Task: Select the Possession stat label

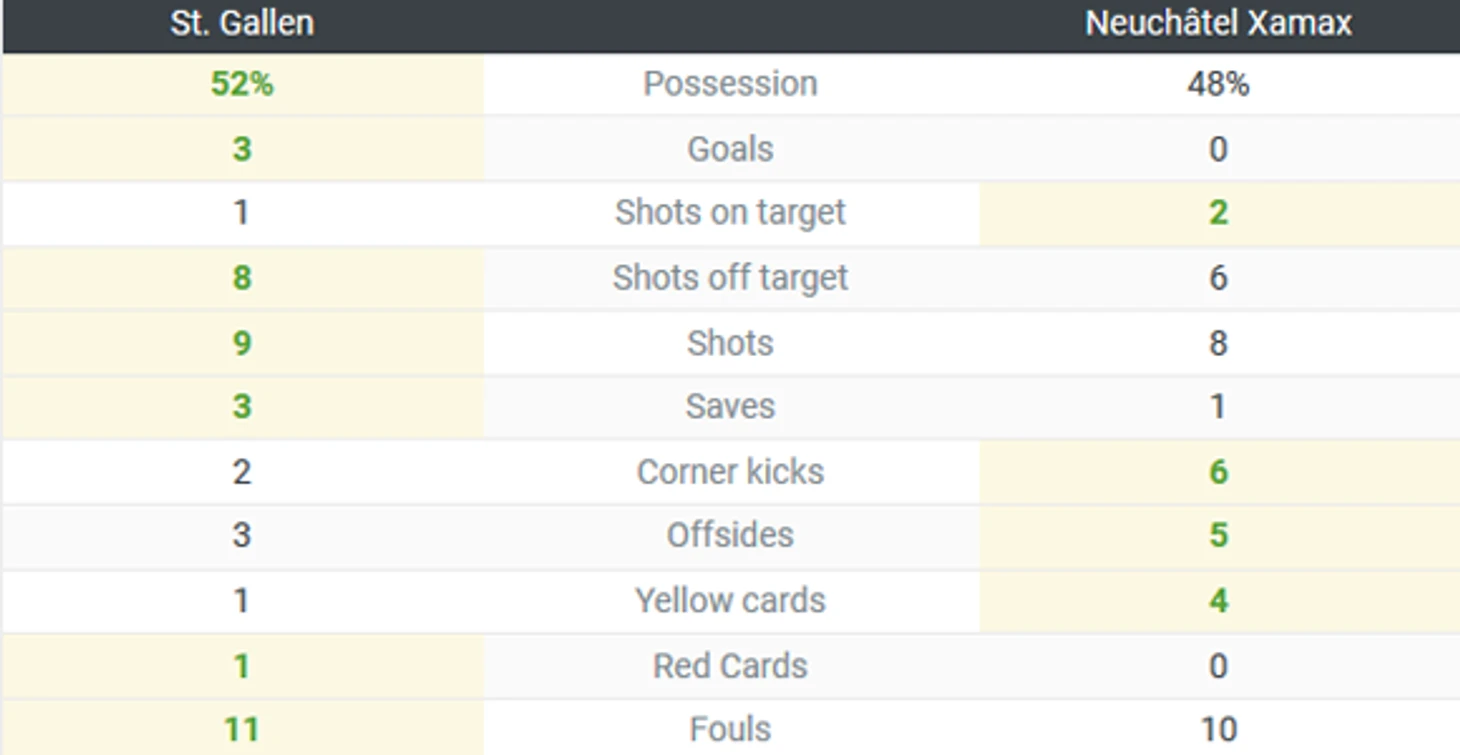Action: click(x=730, y=84)
